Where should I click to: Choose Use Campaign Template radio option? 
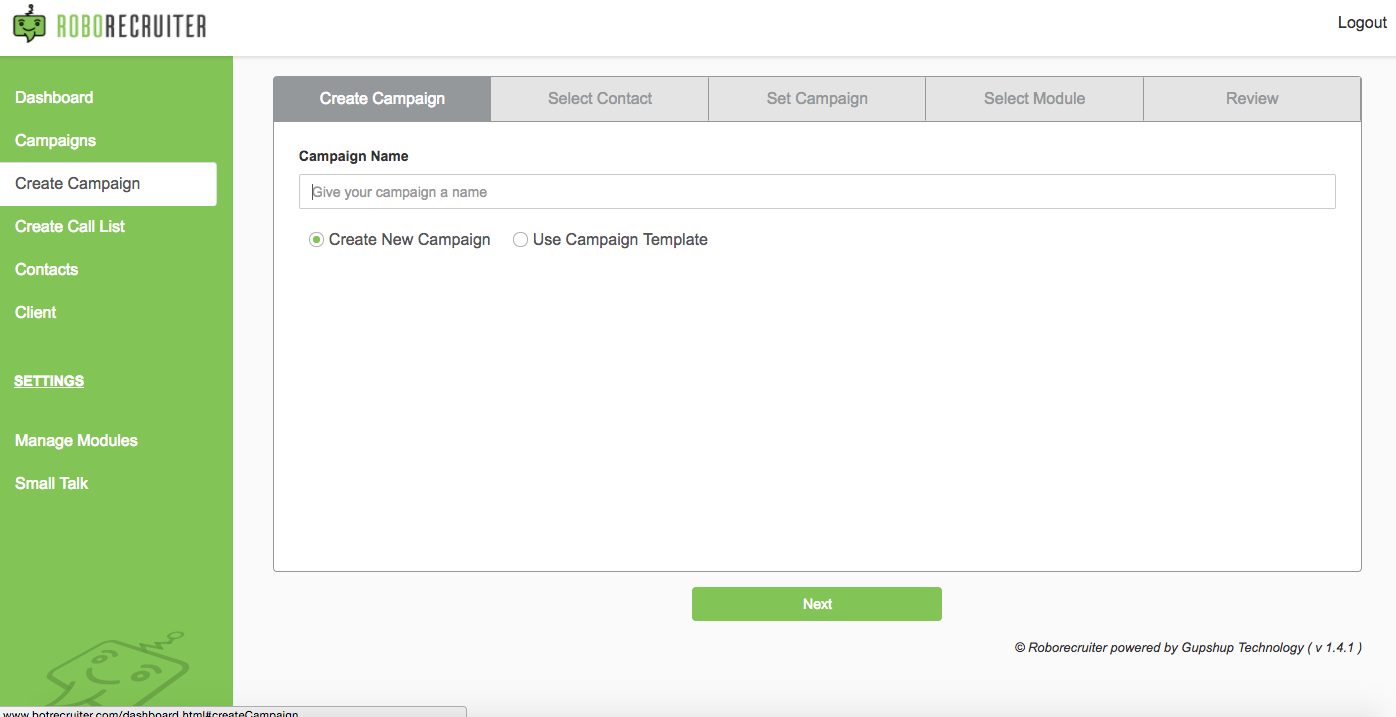521,240
